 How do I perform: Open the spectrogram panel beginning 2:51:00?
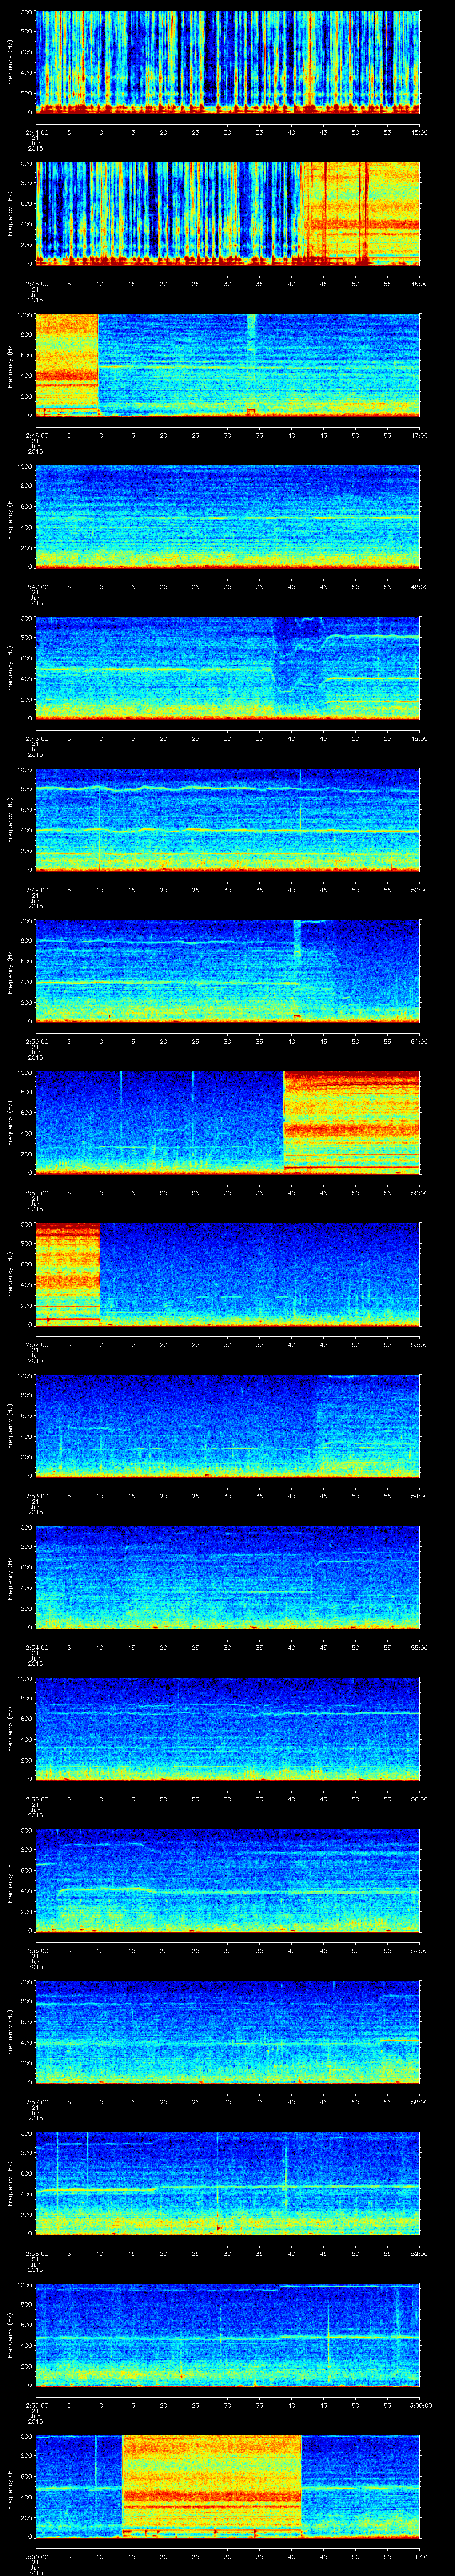tap(228, 1123)
